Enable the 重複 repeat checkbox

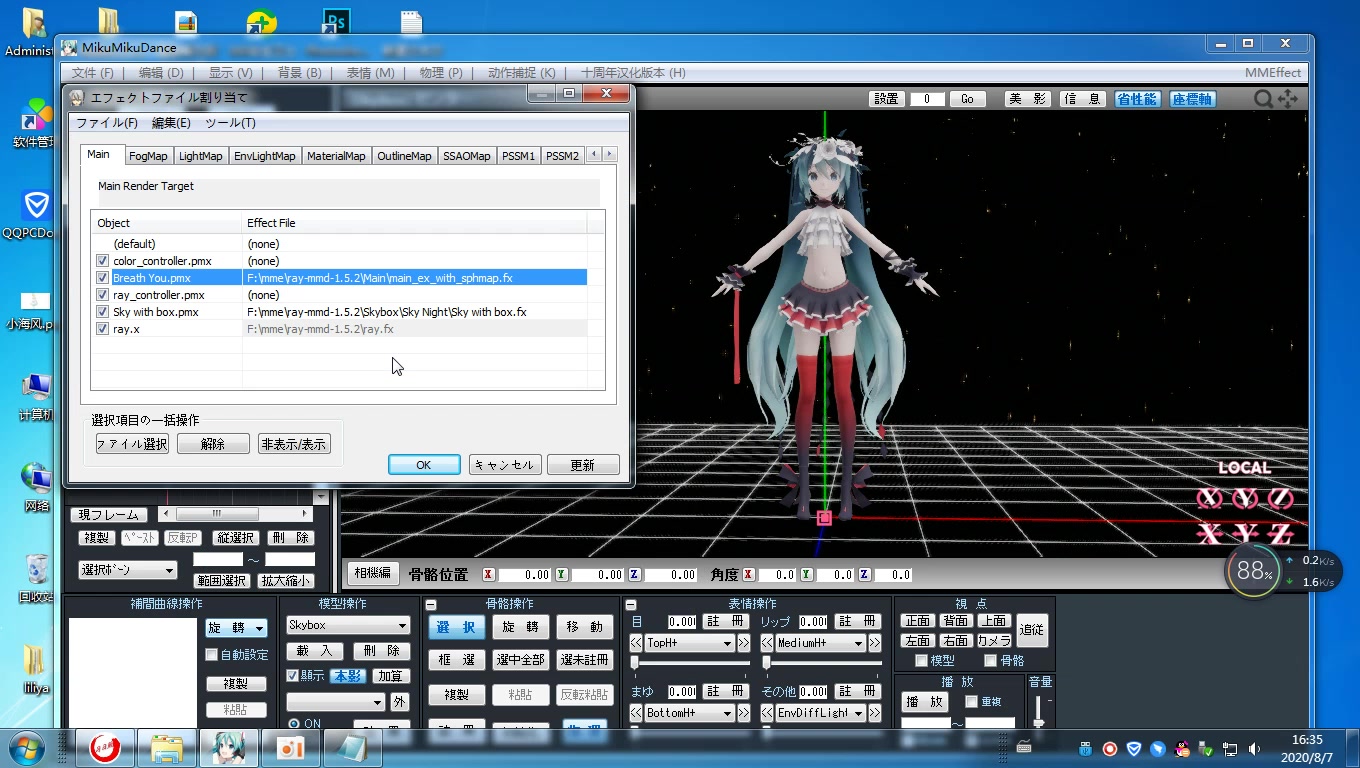tap(971, 702)
